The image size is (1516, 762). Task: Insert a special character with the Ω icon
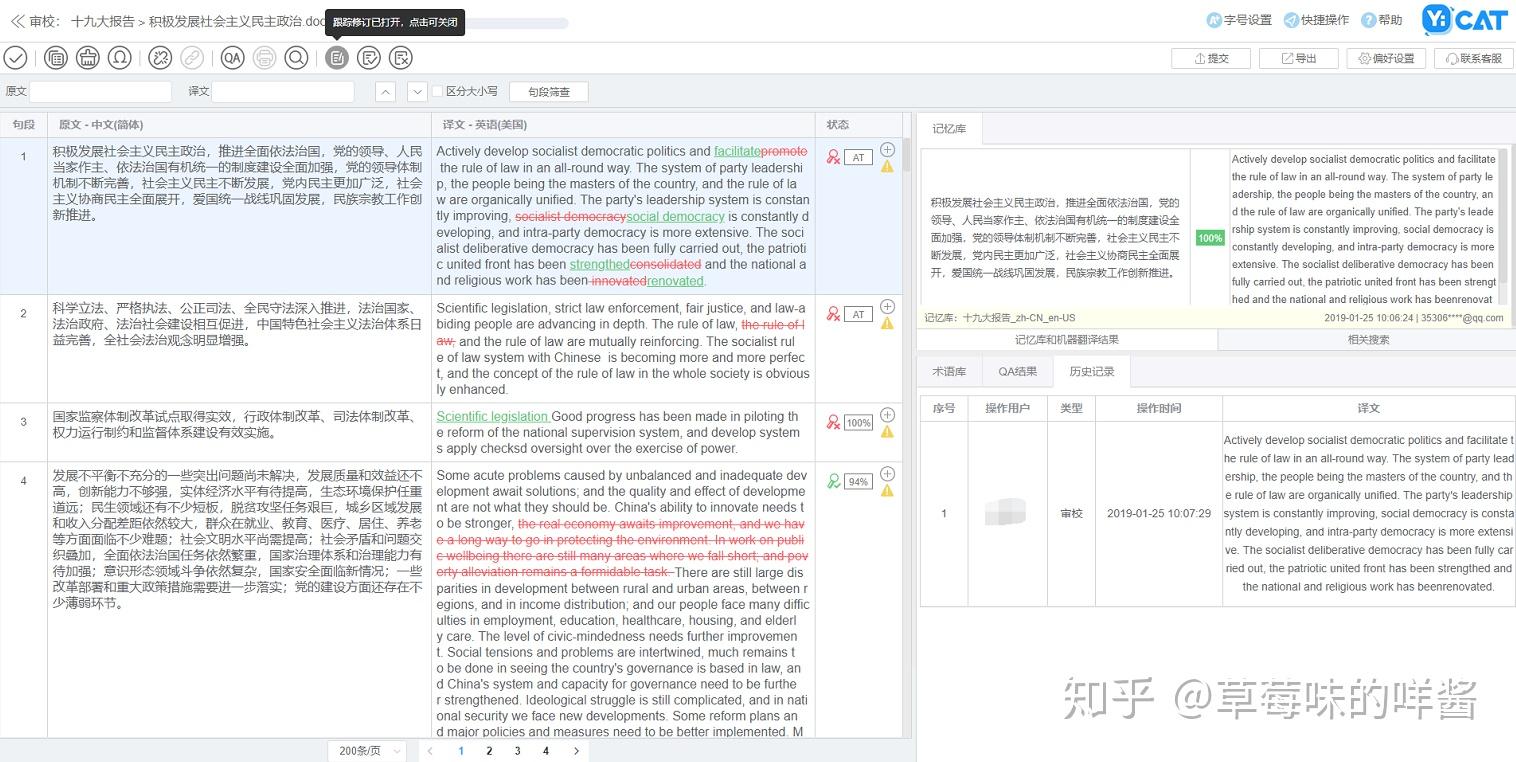click(120, 57)
